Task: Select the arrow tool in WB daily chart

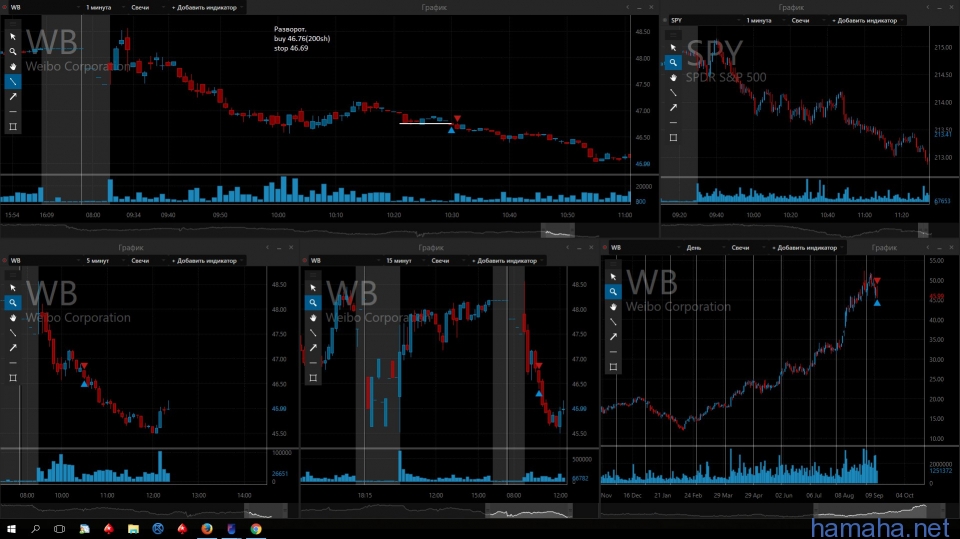Action: pos(613,337)
